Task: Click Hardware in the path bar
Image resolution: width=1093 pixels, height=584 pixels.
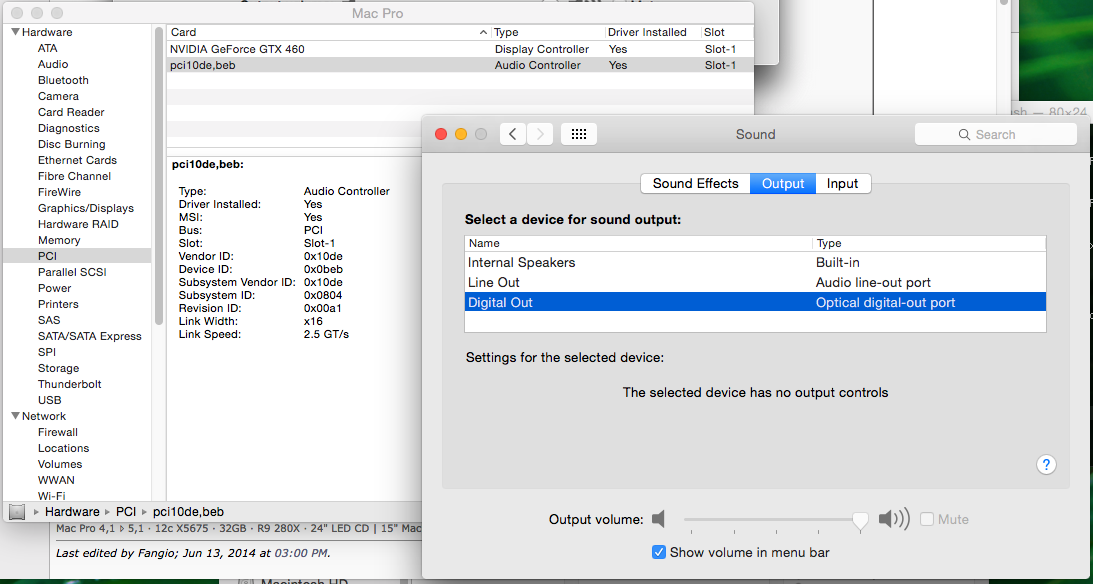Action: (x=72, y=512)
